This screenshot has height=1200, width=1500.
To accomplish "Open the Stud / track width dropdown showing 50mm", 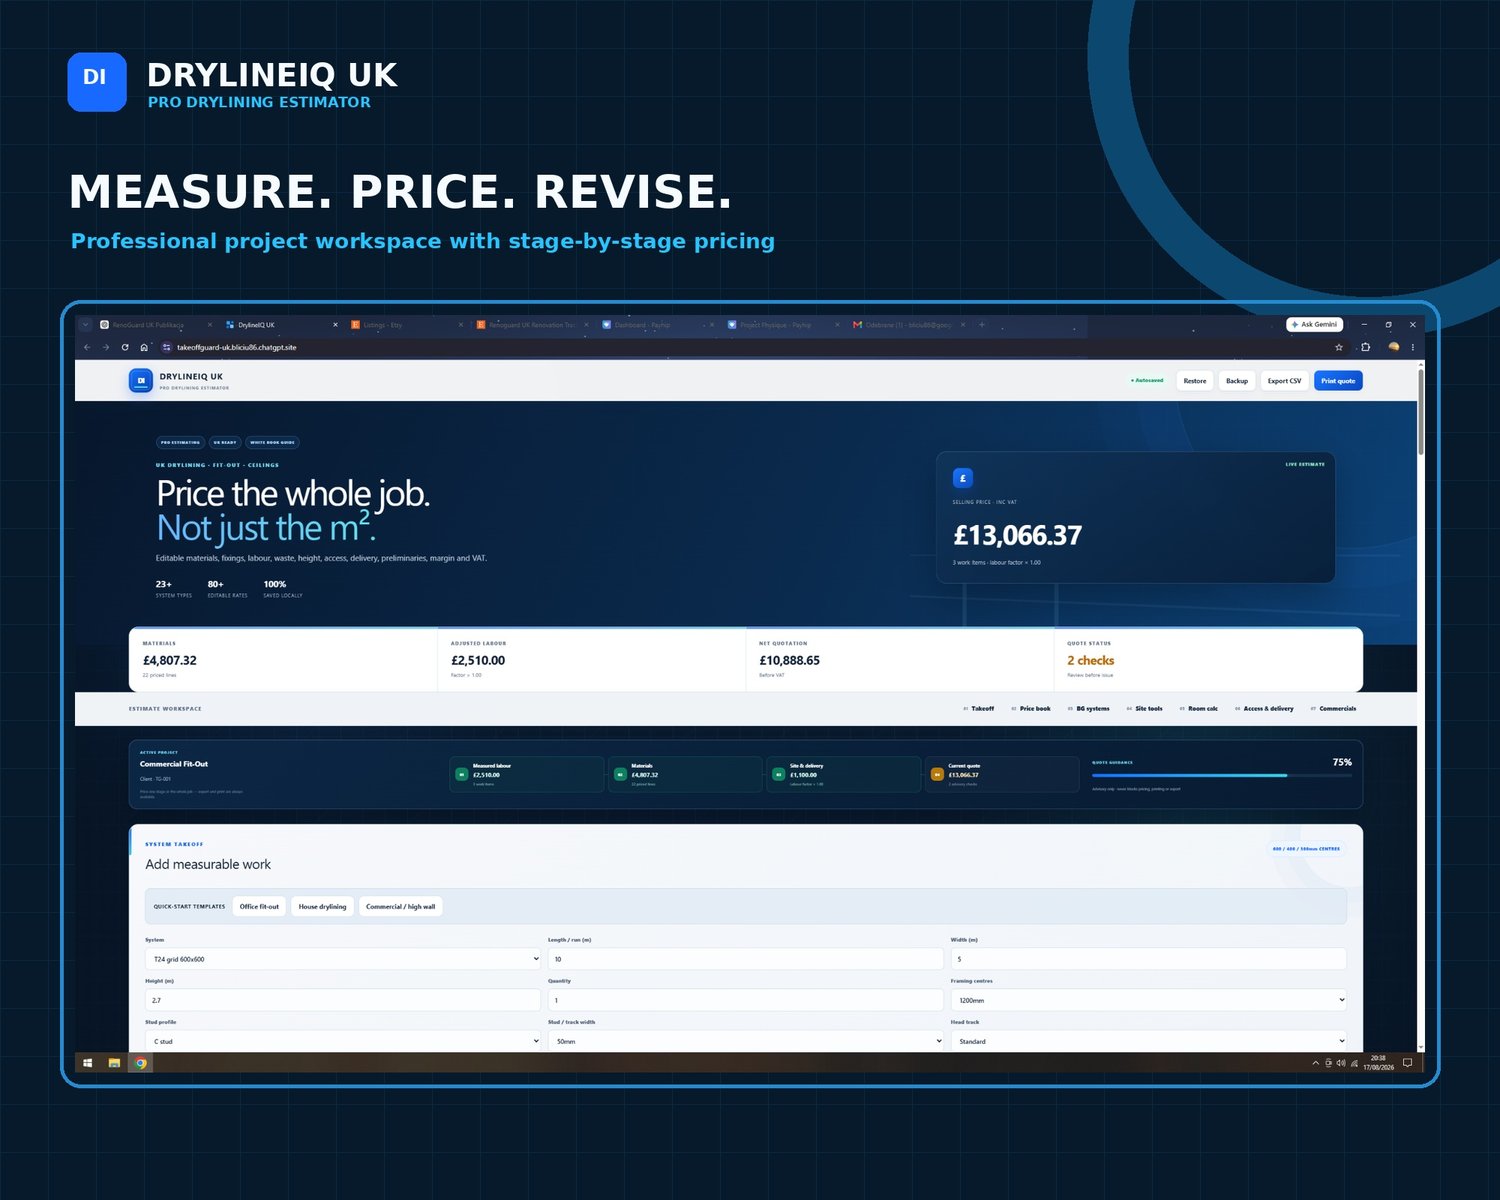I will [x=746, y=1041].
